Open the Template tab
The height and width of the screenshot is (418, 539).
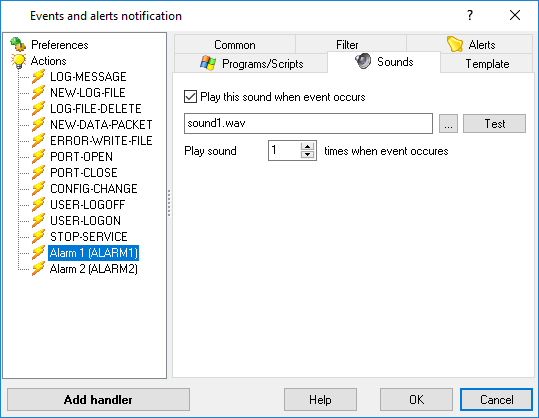(487, 64)
